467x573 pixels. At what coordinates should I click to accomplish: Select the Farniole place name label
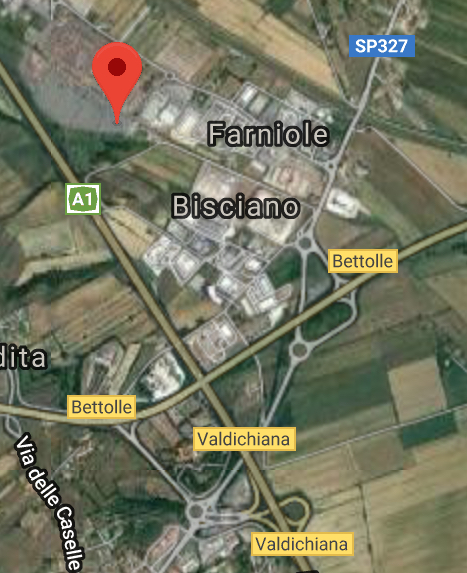click(x=269, y=134)
